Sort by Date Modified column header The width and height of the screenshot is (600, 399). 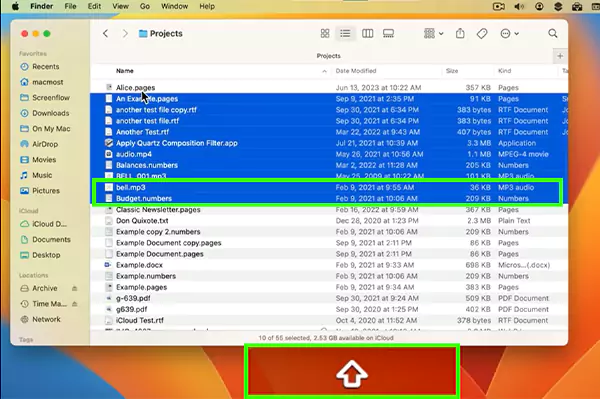[356, 71]
